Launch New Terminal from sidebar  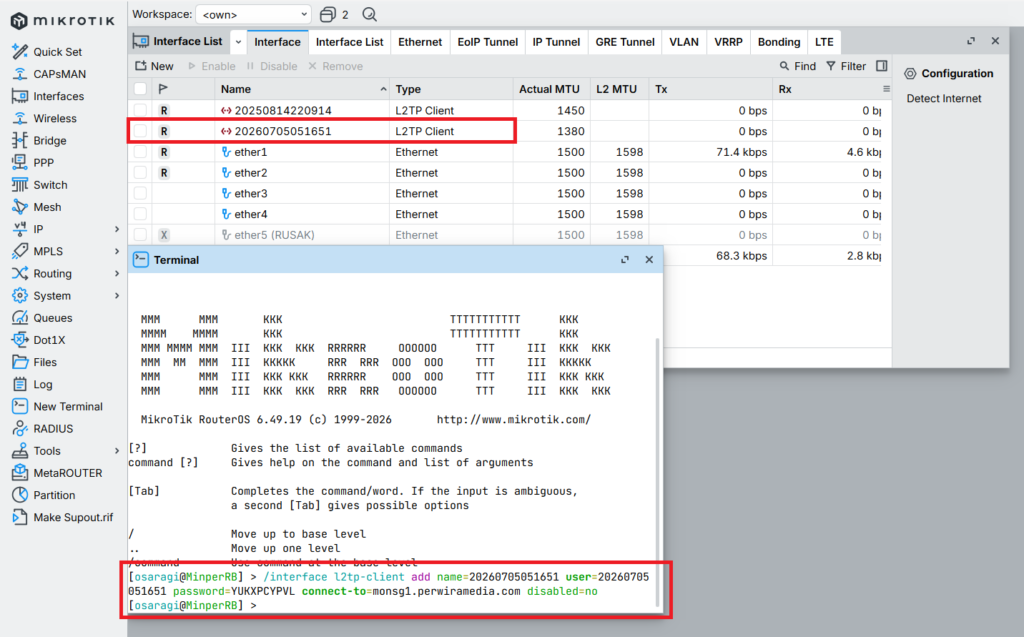pos(57,406)
